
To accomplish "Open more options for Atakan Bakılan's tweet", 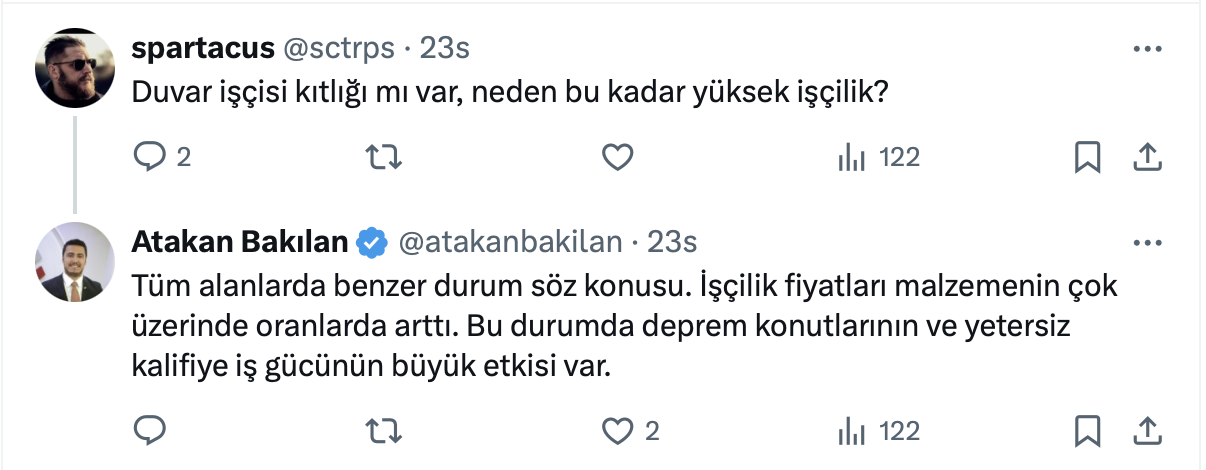I will 1146,242.
